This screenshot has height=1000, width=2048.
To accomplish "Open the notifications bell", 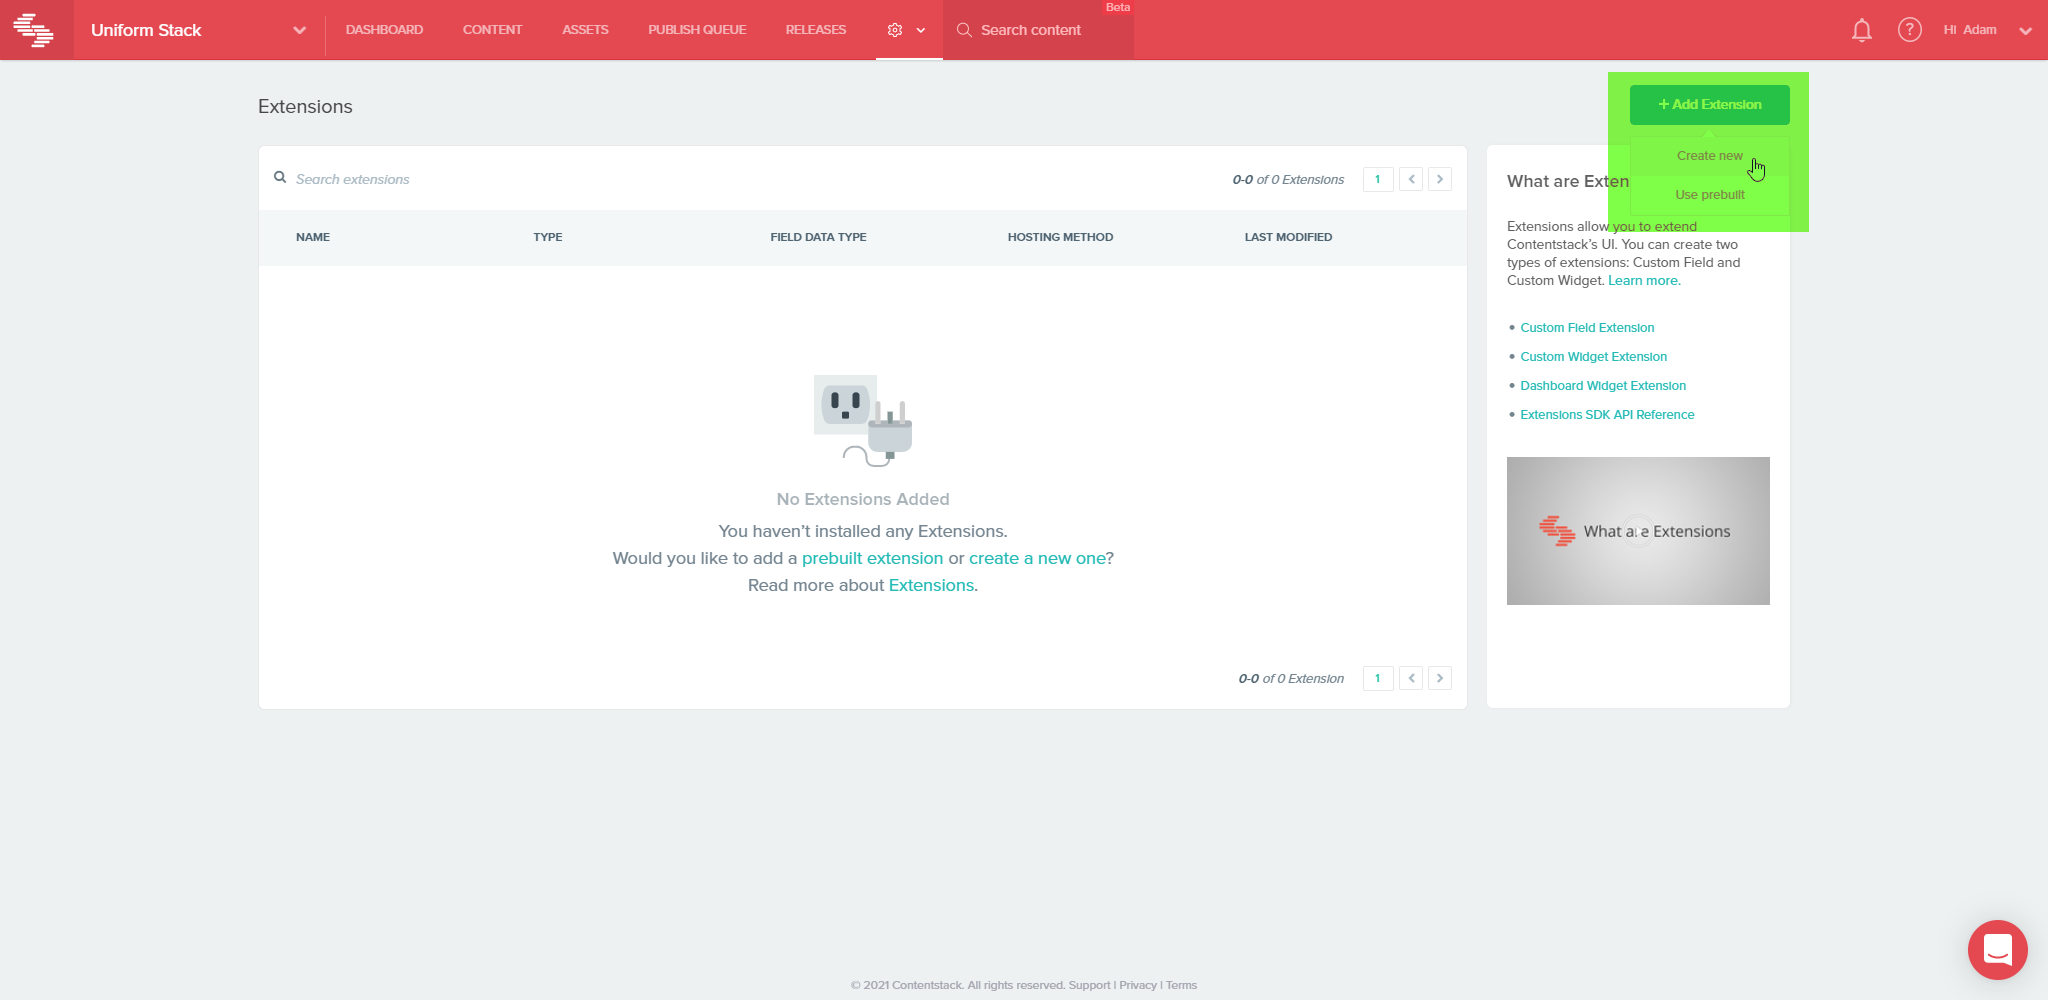I will [1861, 30].
